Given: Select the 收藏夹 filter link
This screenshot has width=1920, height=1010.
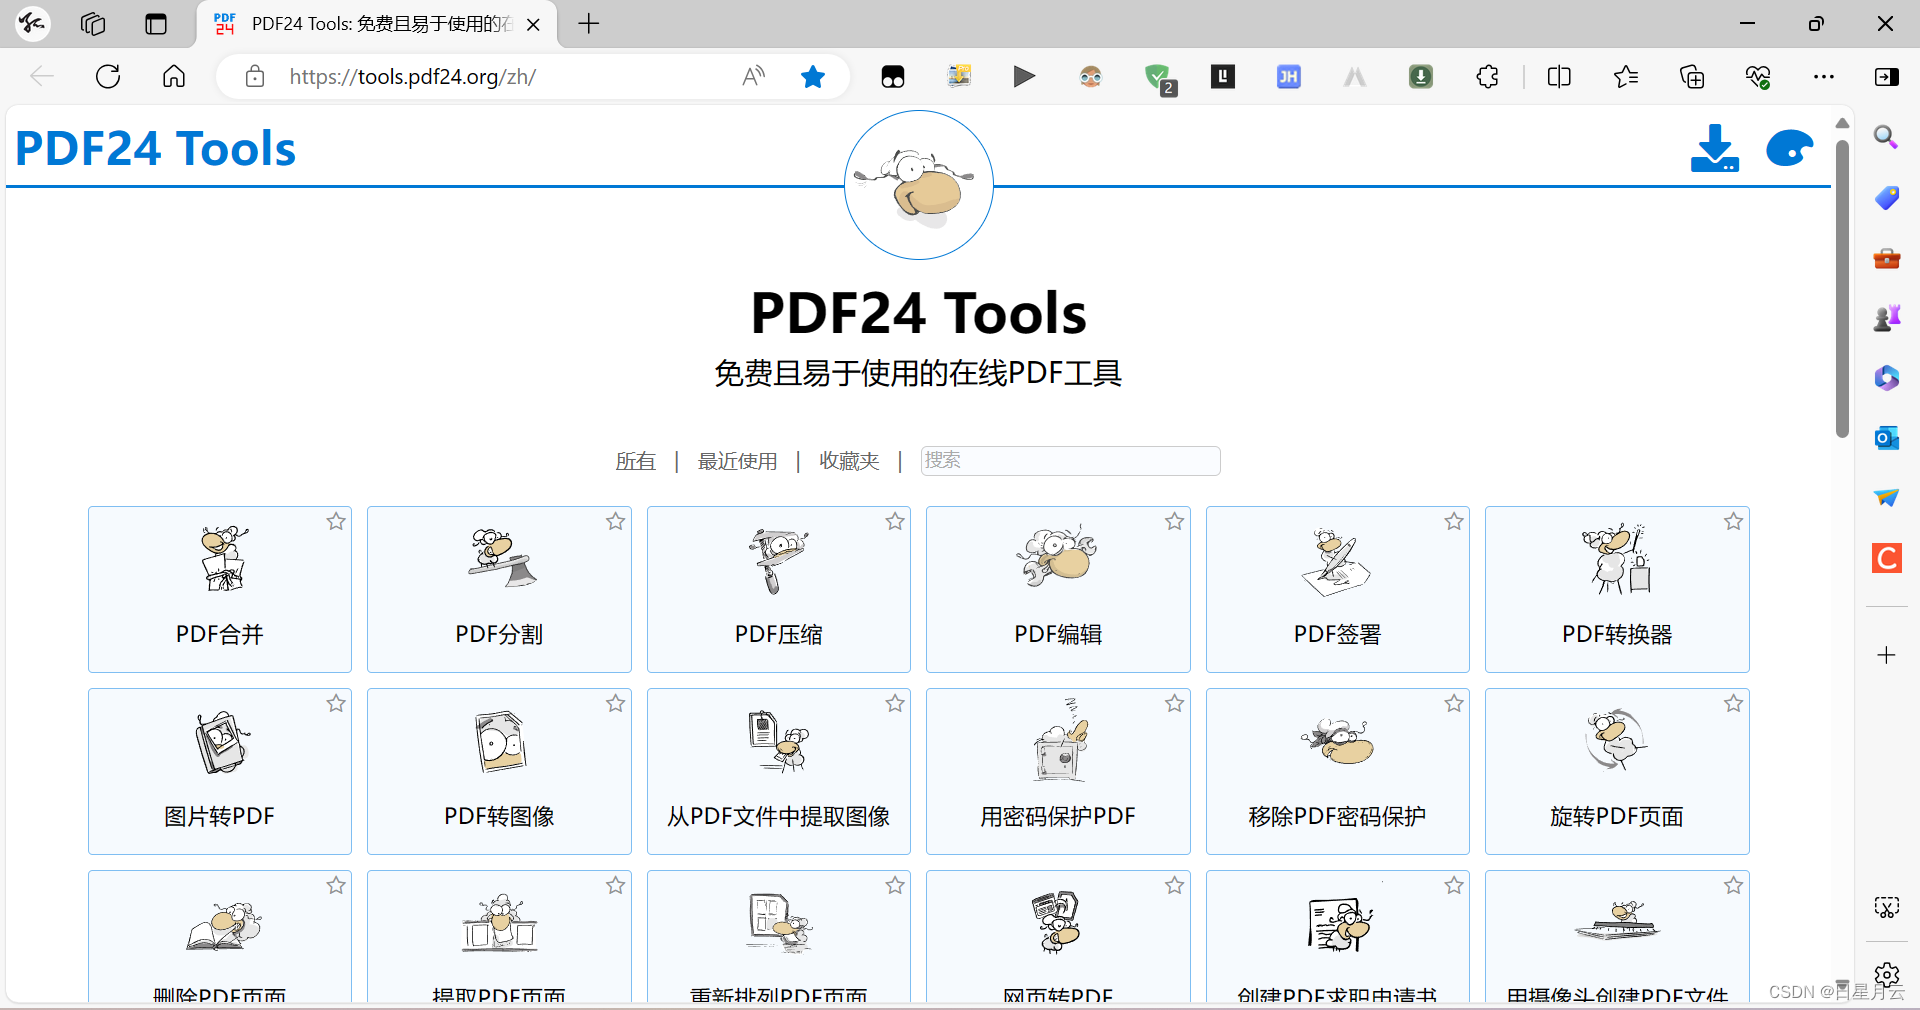Looking at the screenshot, I should (848, 461).
